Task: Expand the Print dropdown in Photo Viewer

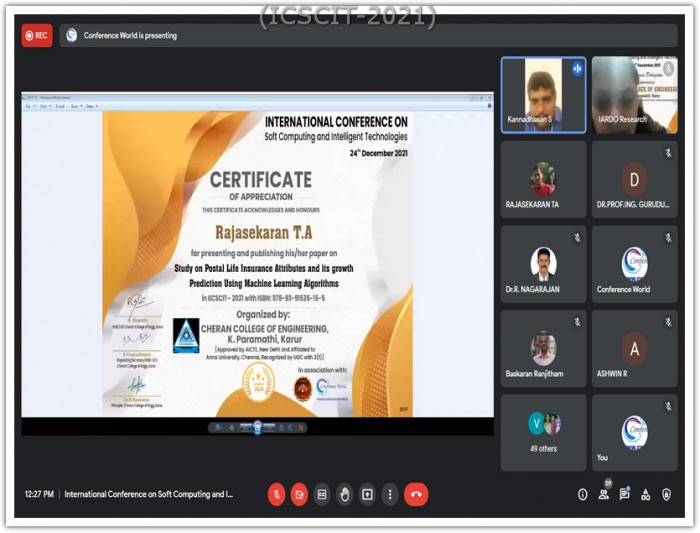Action: (x=47, y=105)
